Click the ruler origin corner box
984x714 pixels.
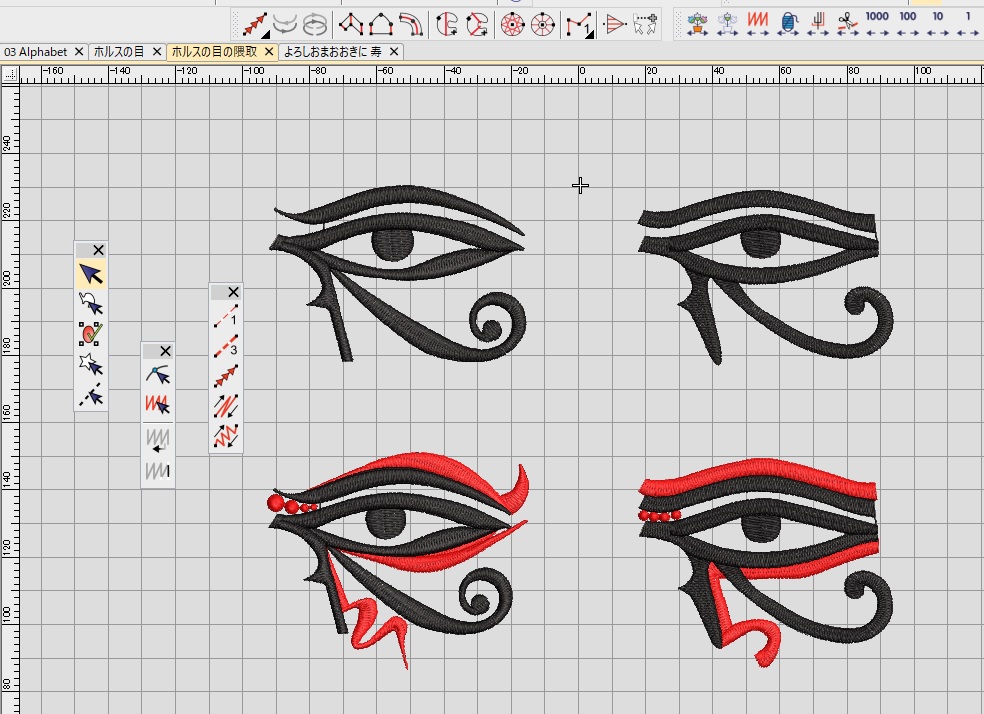(x=10, y=75)
